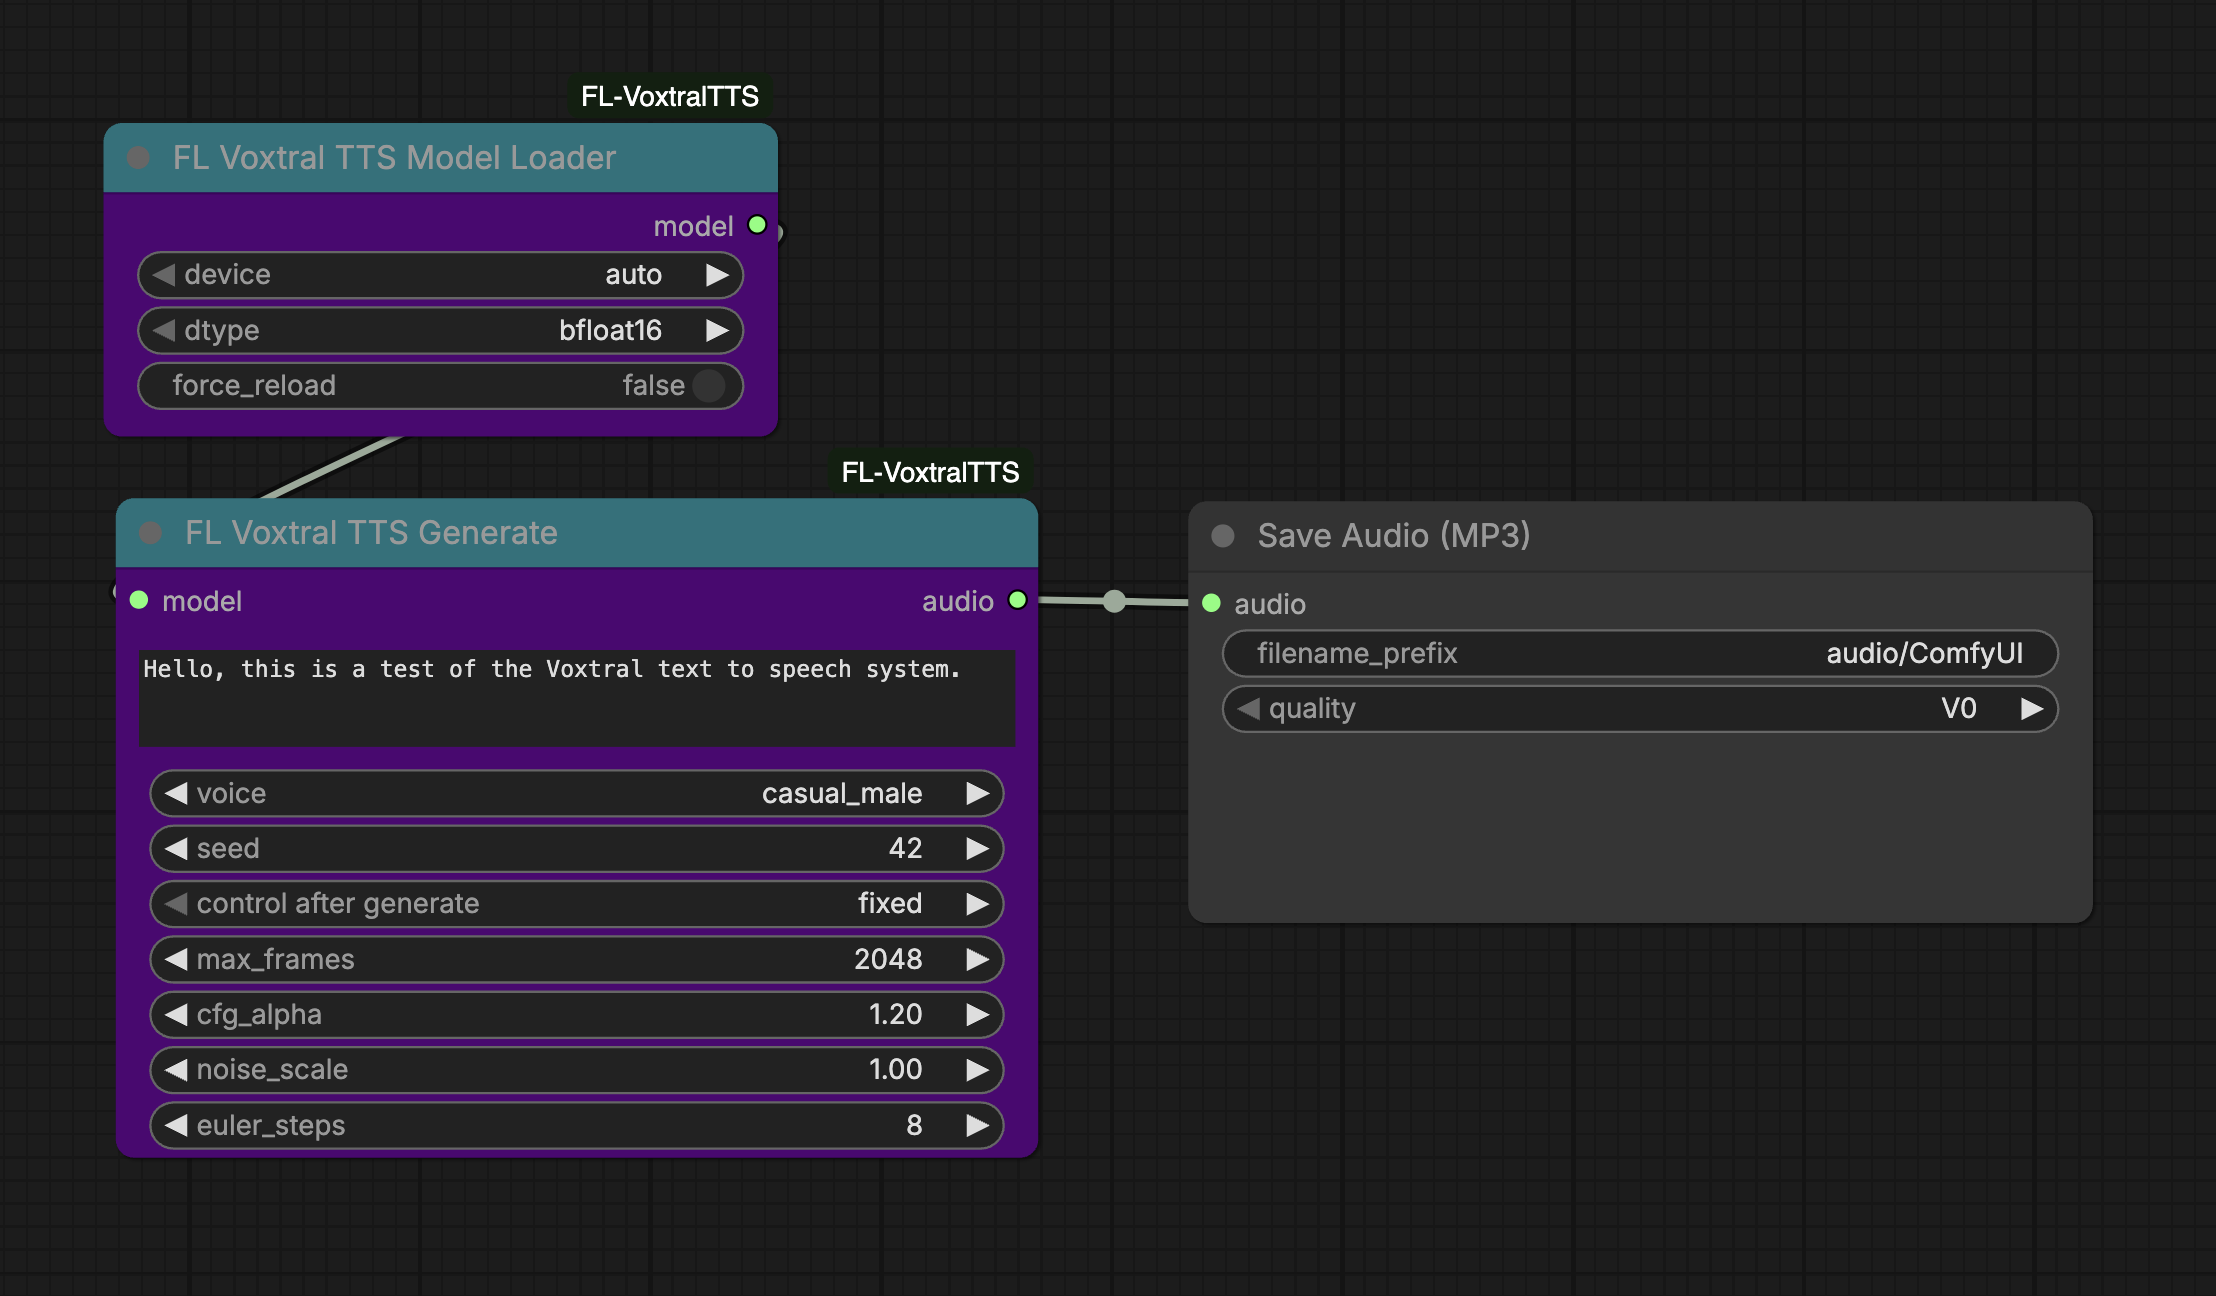Click model input socket on Generate node
The height and width of the screenshot is (1296, 2216).
coord(139,600)
